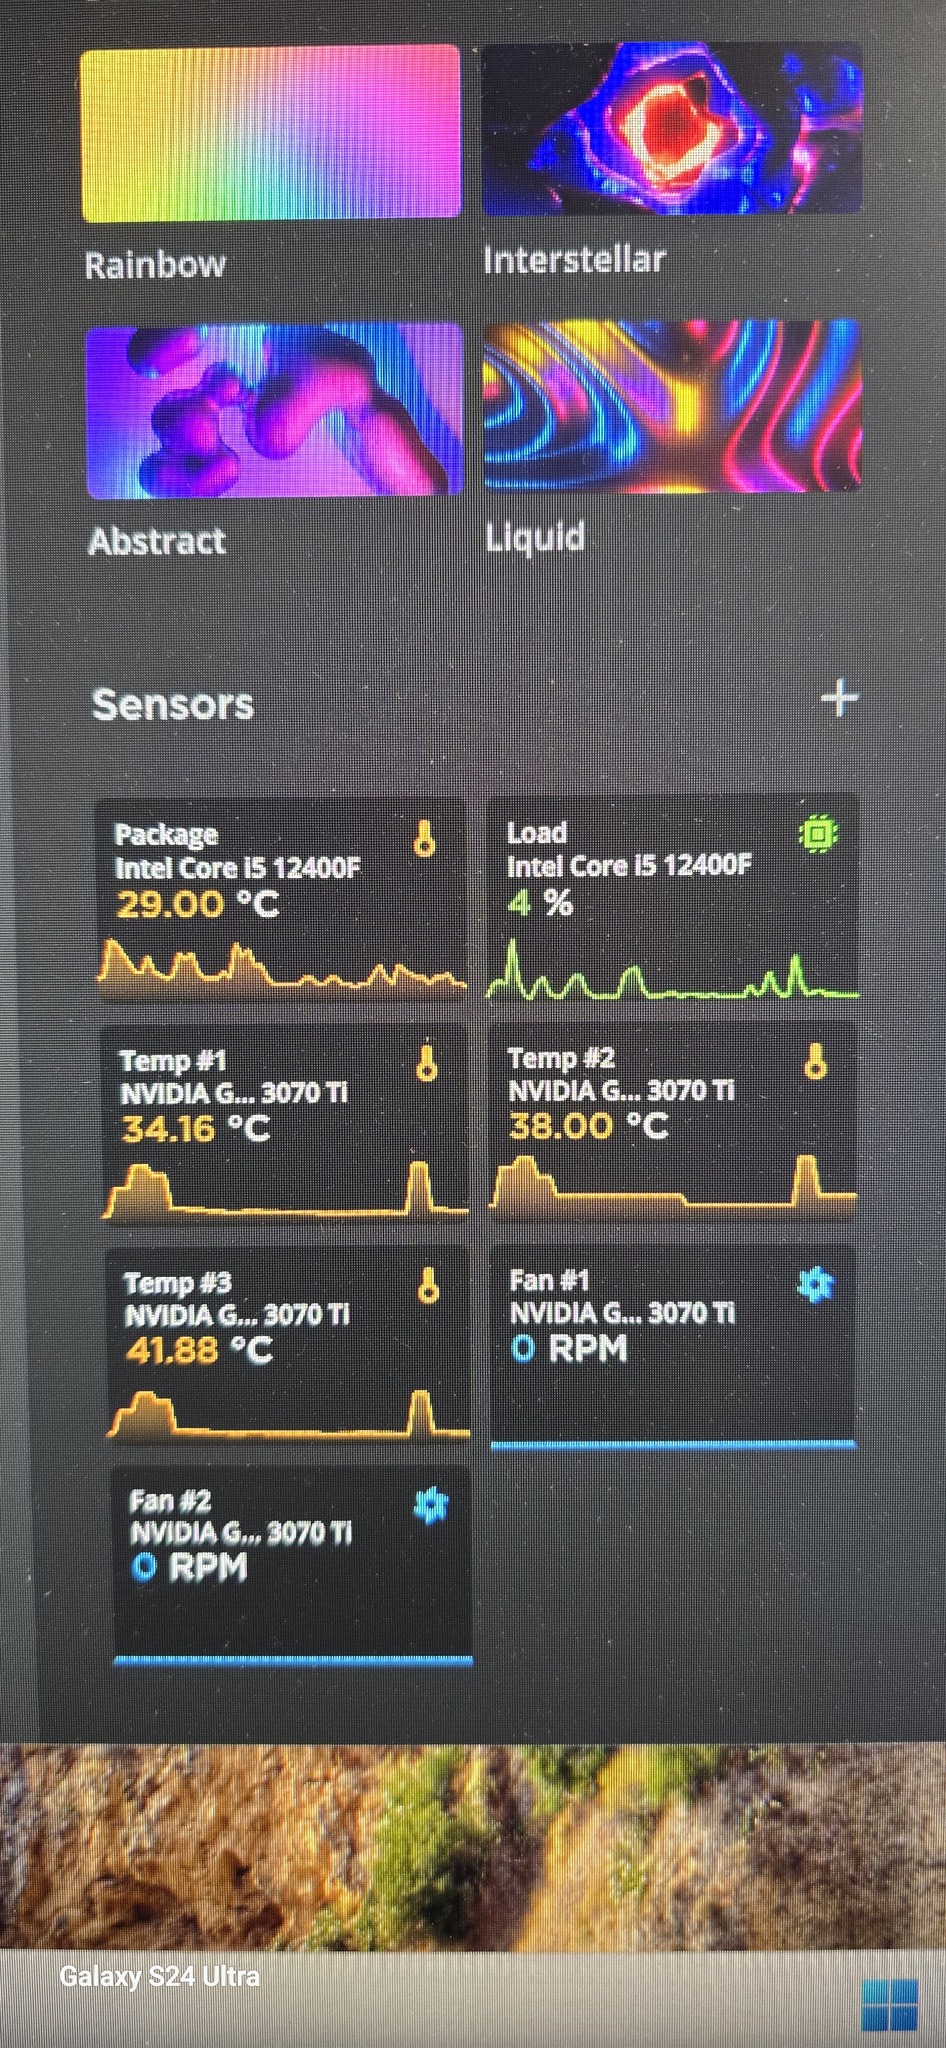The image size is (946, 2048).
Task: Select the Rainbow lighting effect thumbnail
Action: click(x=270, y=132)
